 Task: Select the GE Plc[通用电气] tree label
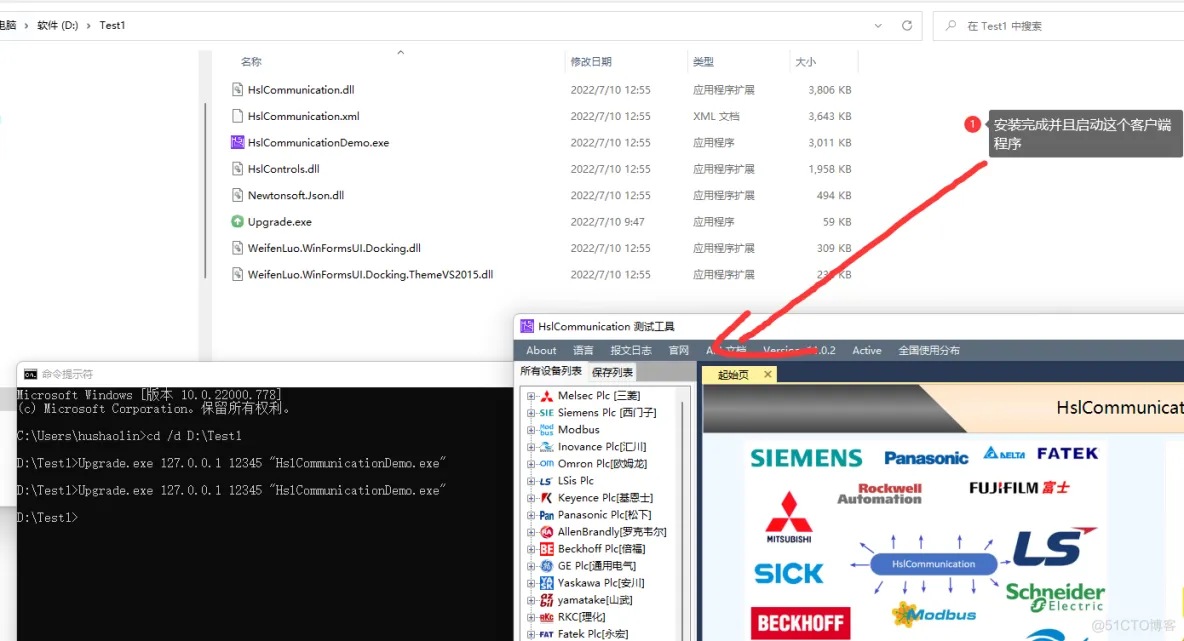pyautogui.click(x=597, y=566)
